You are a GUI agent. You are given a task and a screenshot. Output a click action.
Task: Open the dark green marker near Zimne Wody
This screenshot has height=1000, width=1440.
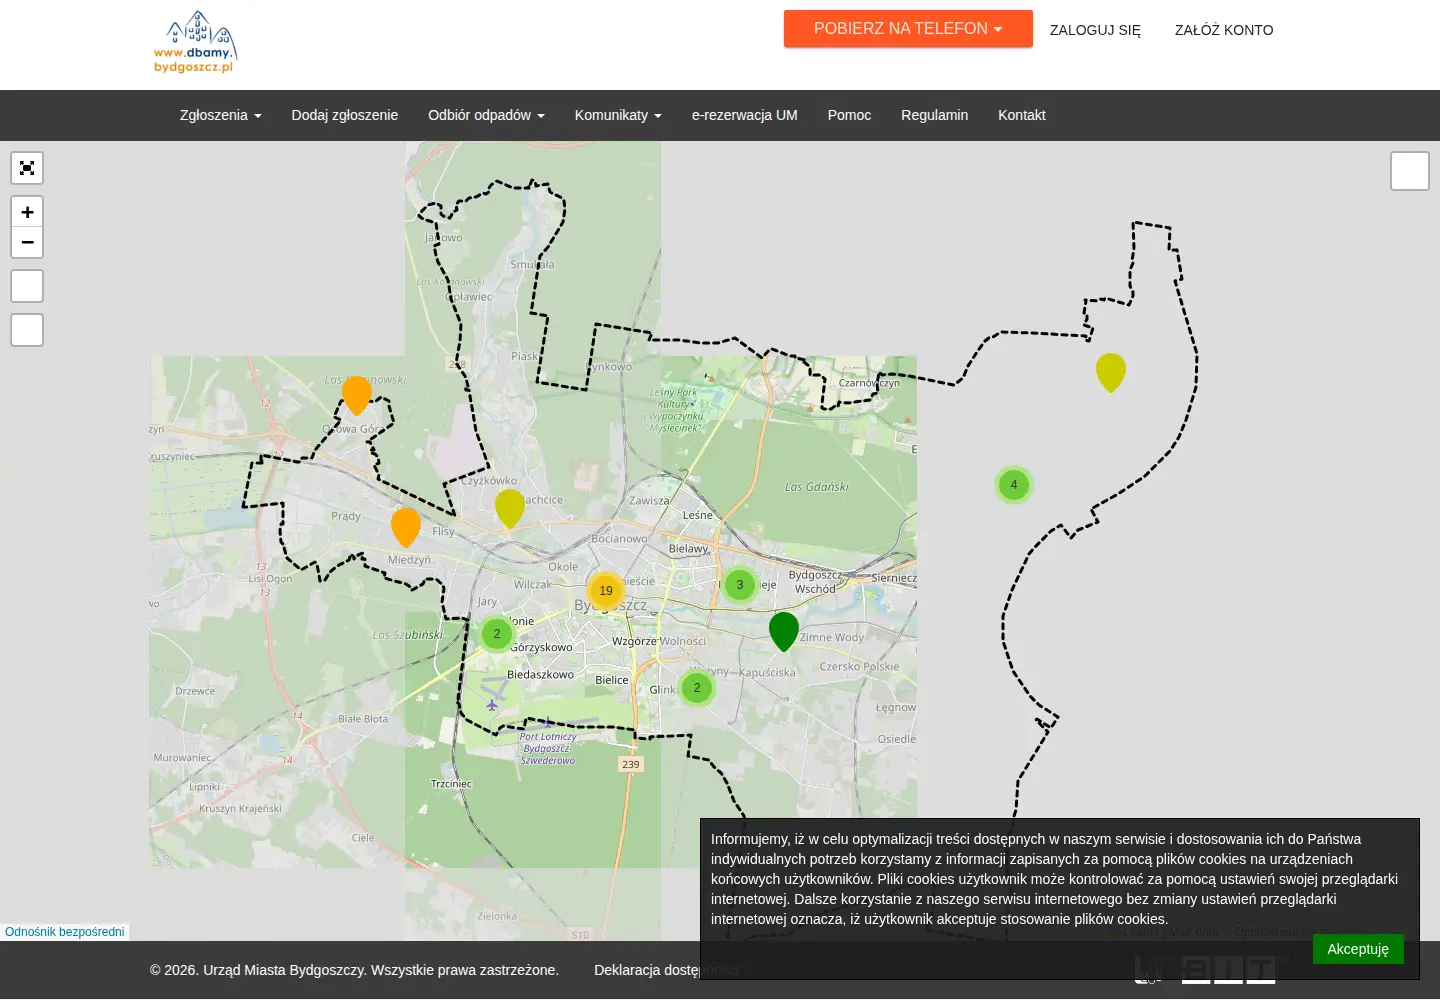[x=784, y=631]
